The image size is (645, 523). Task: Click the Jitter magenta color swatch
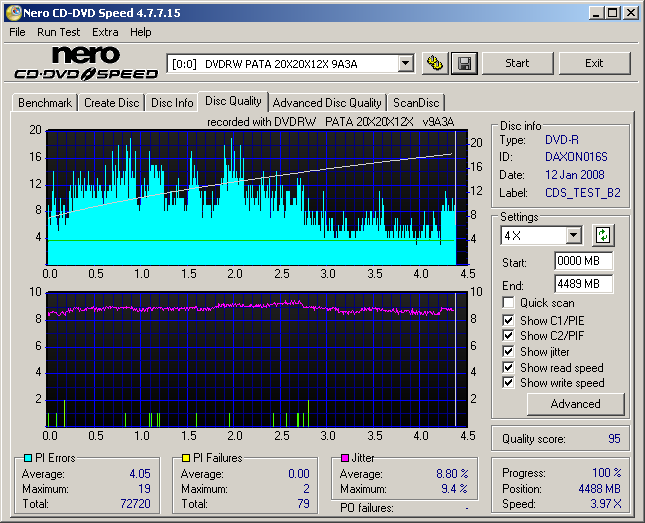click(x=345, y=458)
